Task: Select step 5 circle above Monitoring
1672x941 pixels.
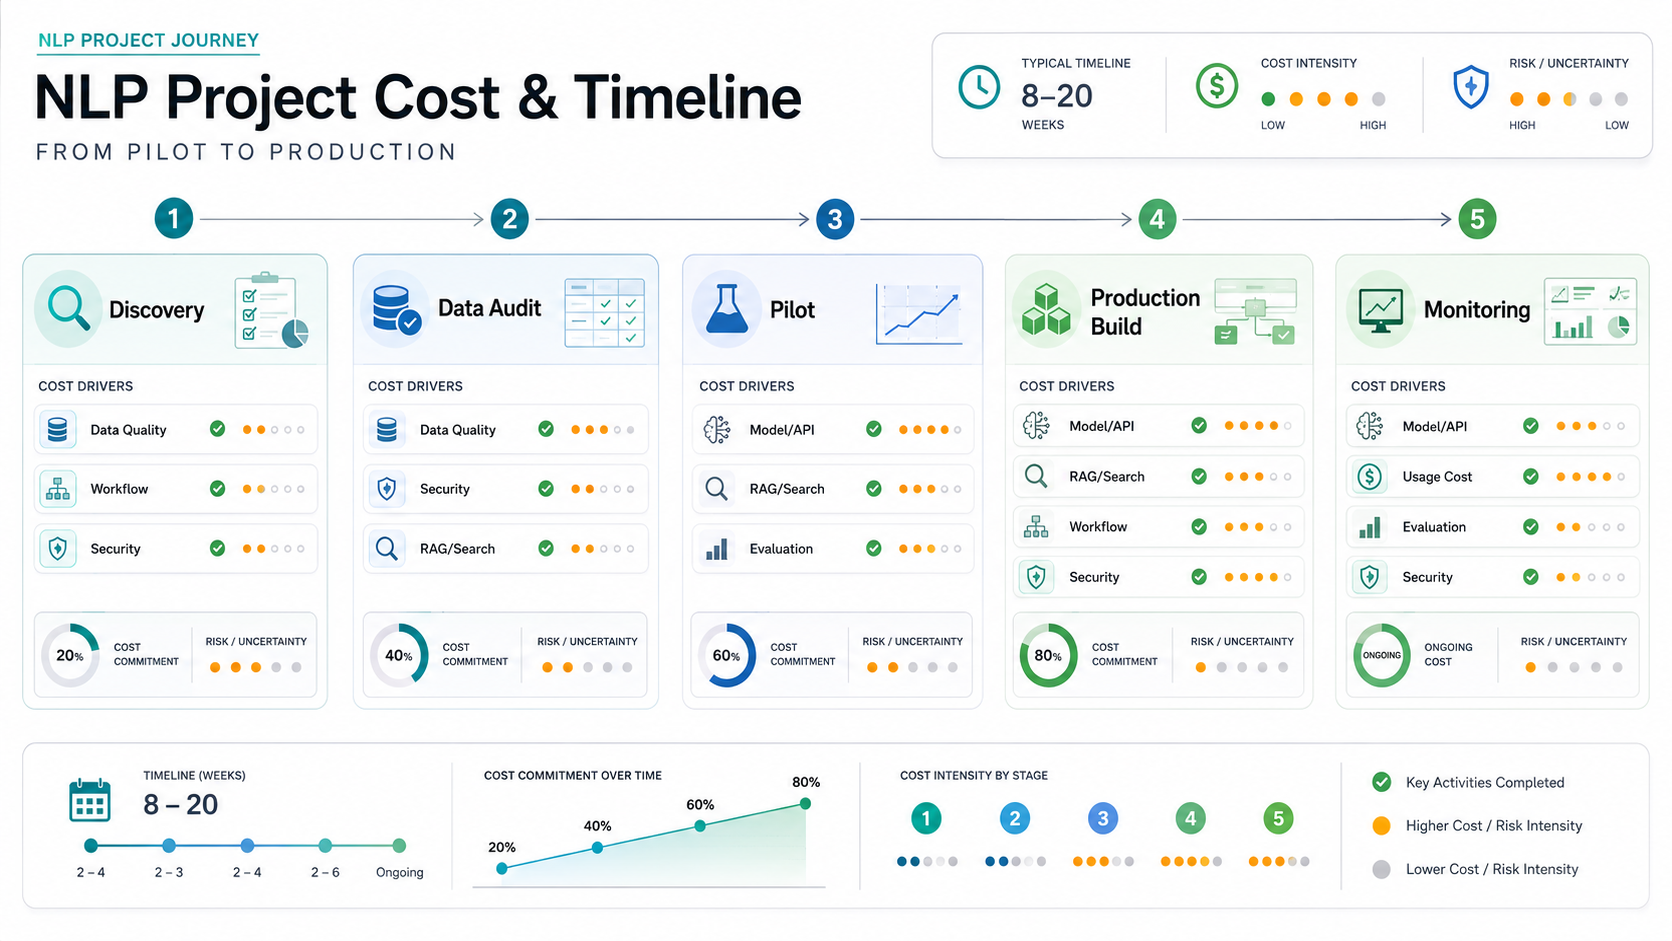Action: [x=1477, y=219]
